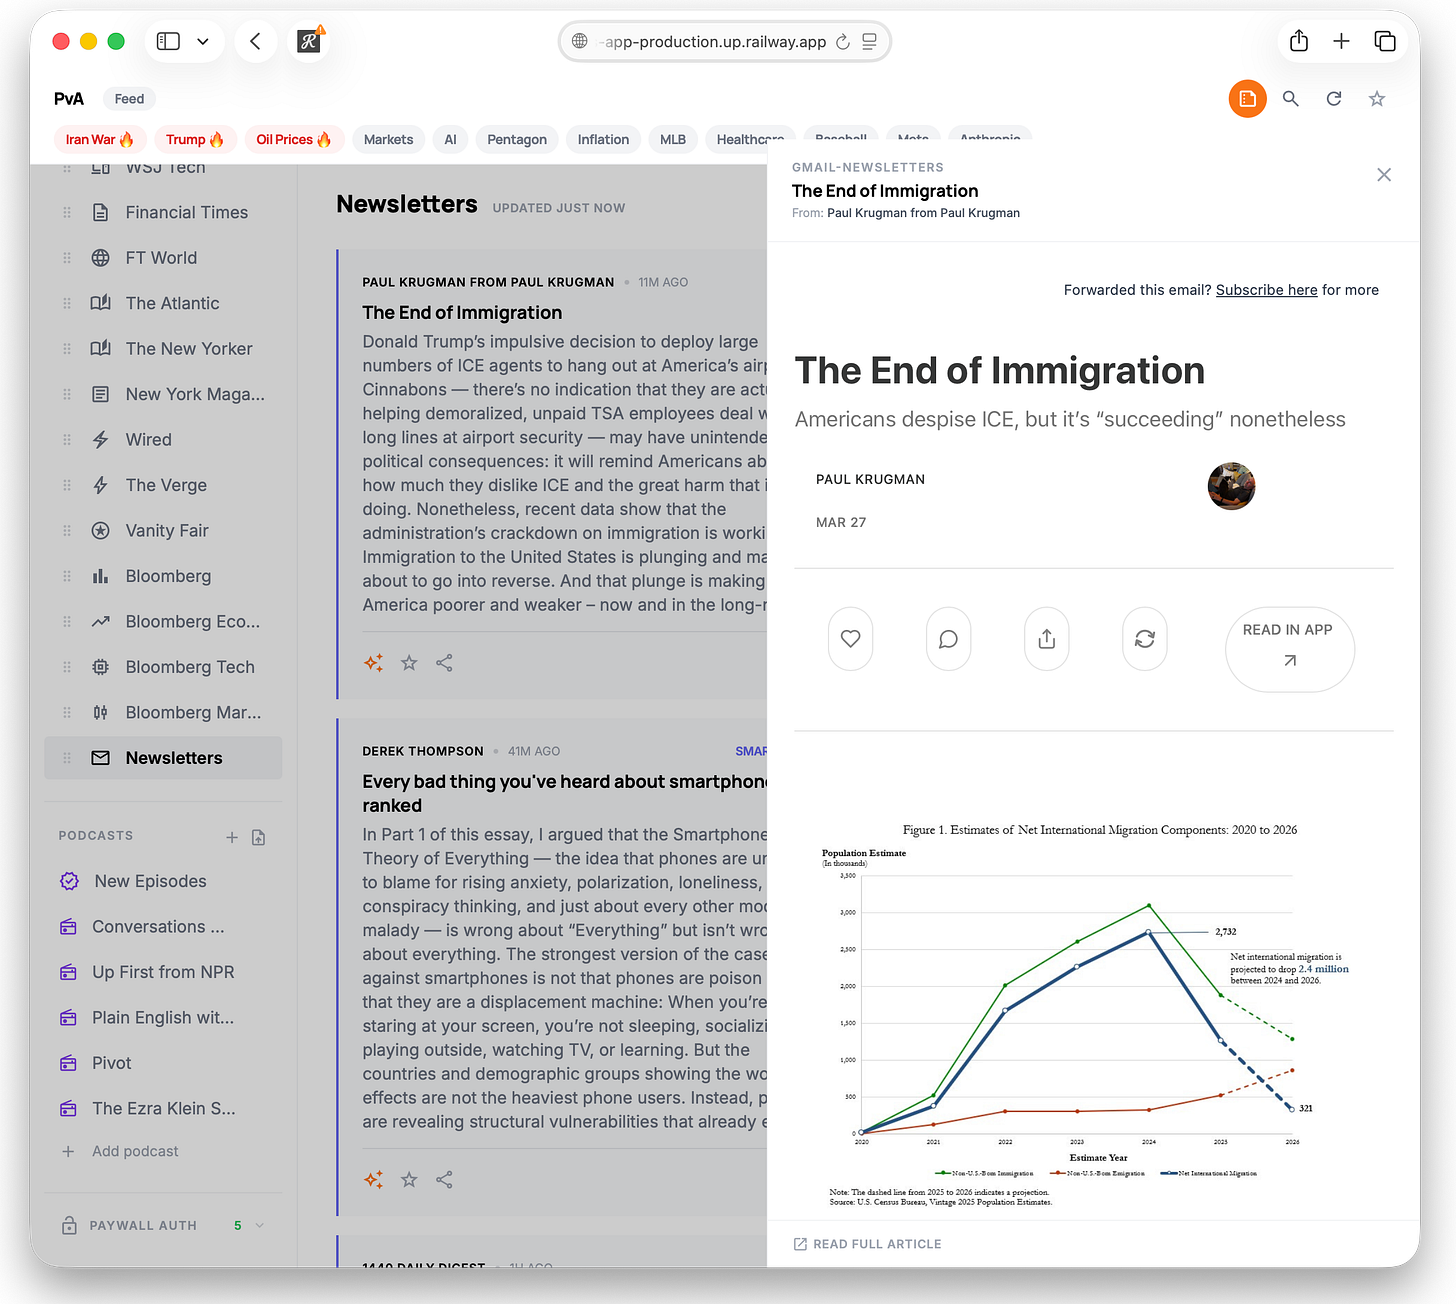The height and width of the screenshot is (1304, 1456).
Task: Open Vanity Fair source in sidebar
Action: point(163,531)
